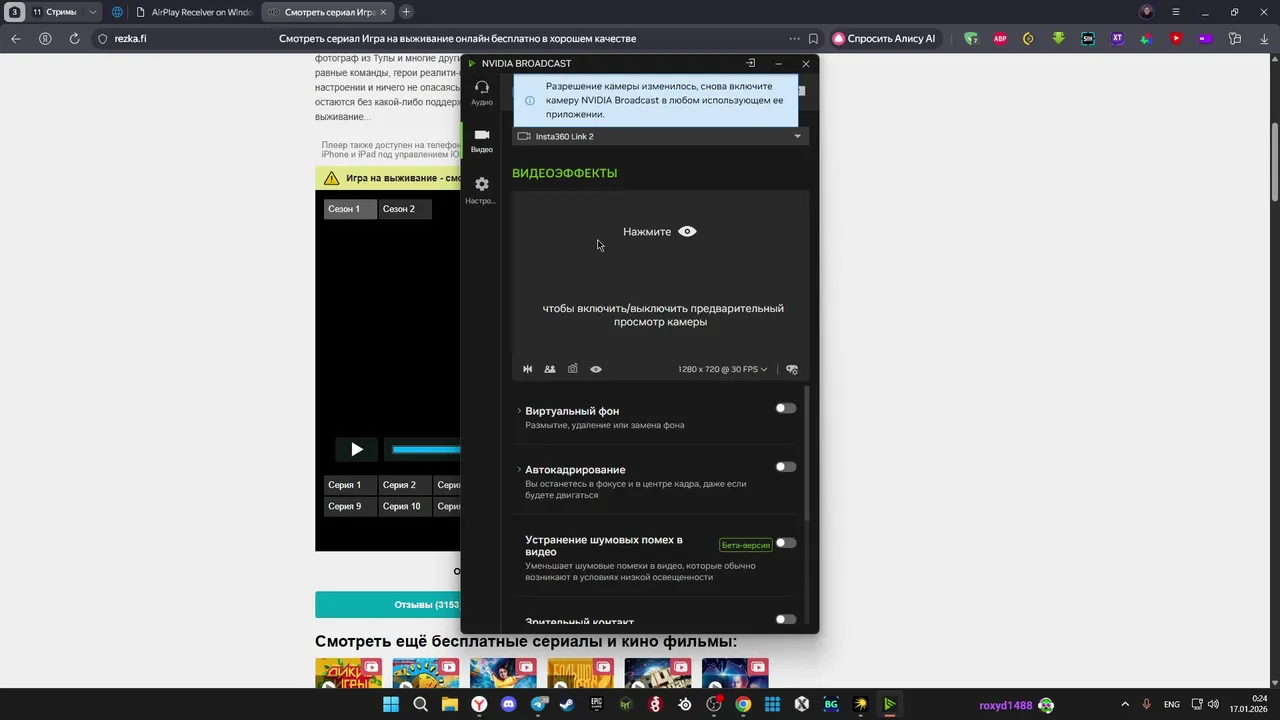Click the eye icon next to Нажмите
Image resolution: width=1280 pixels, height=720 pixels.
coord(687,231)
